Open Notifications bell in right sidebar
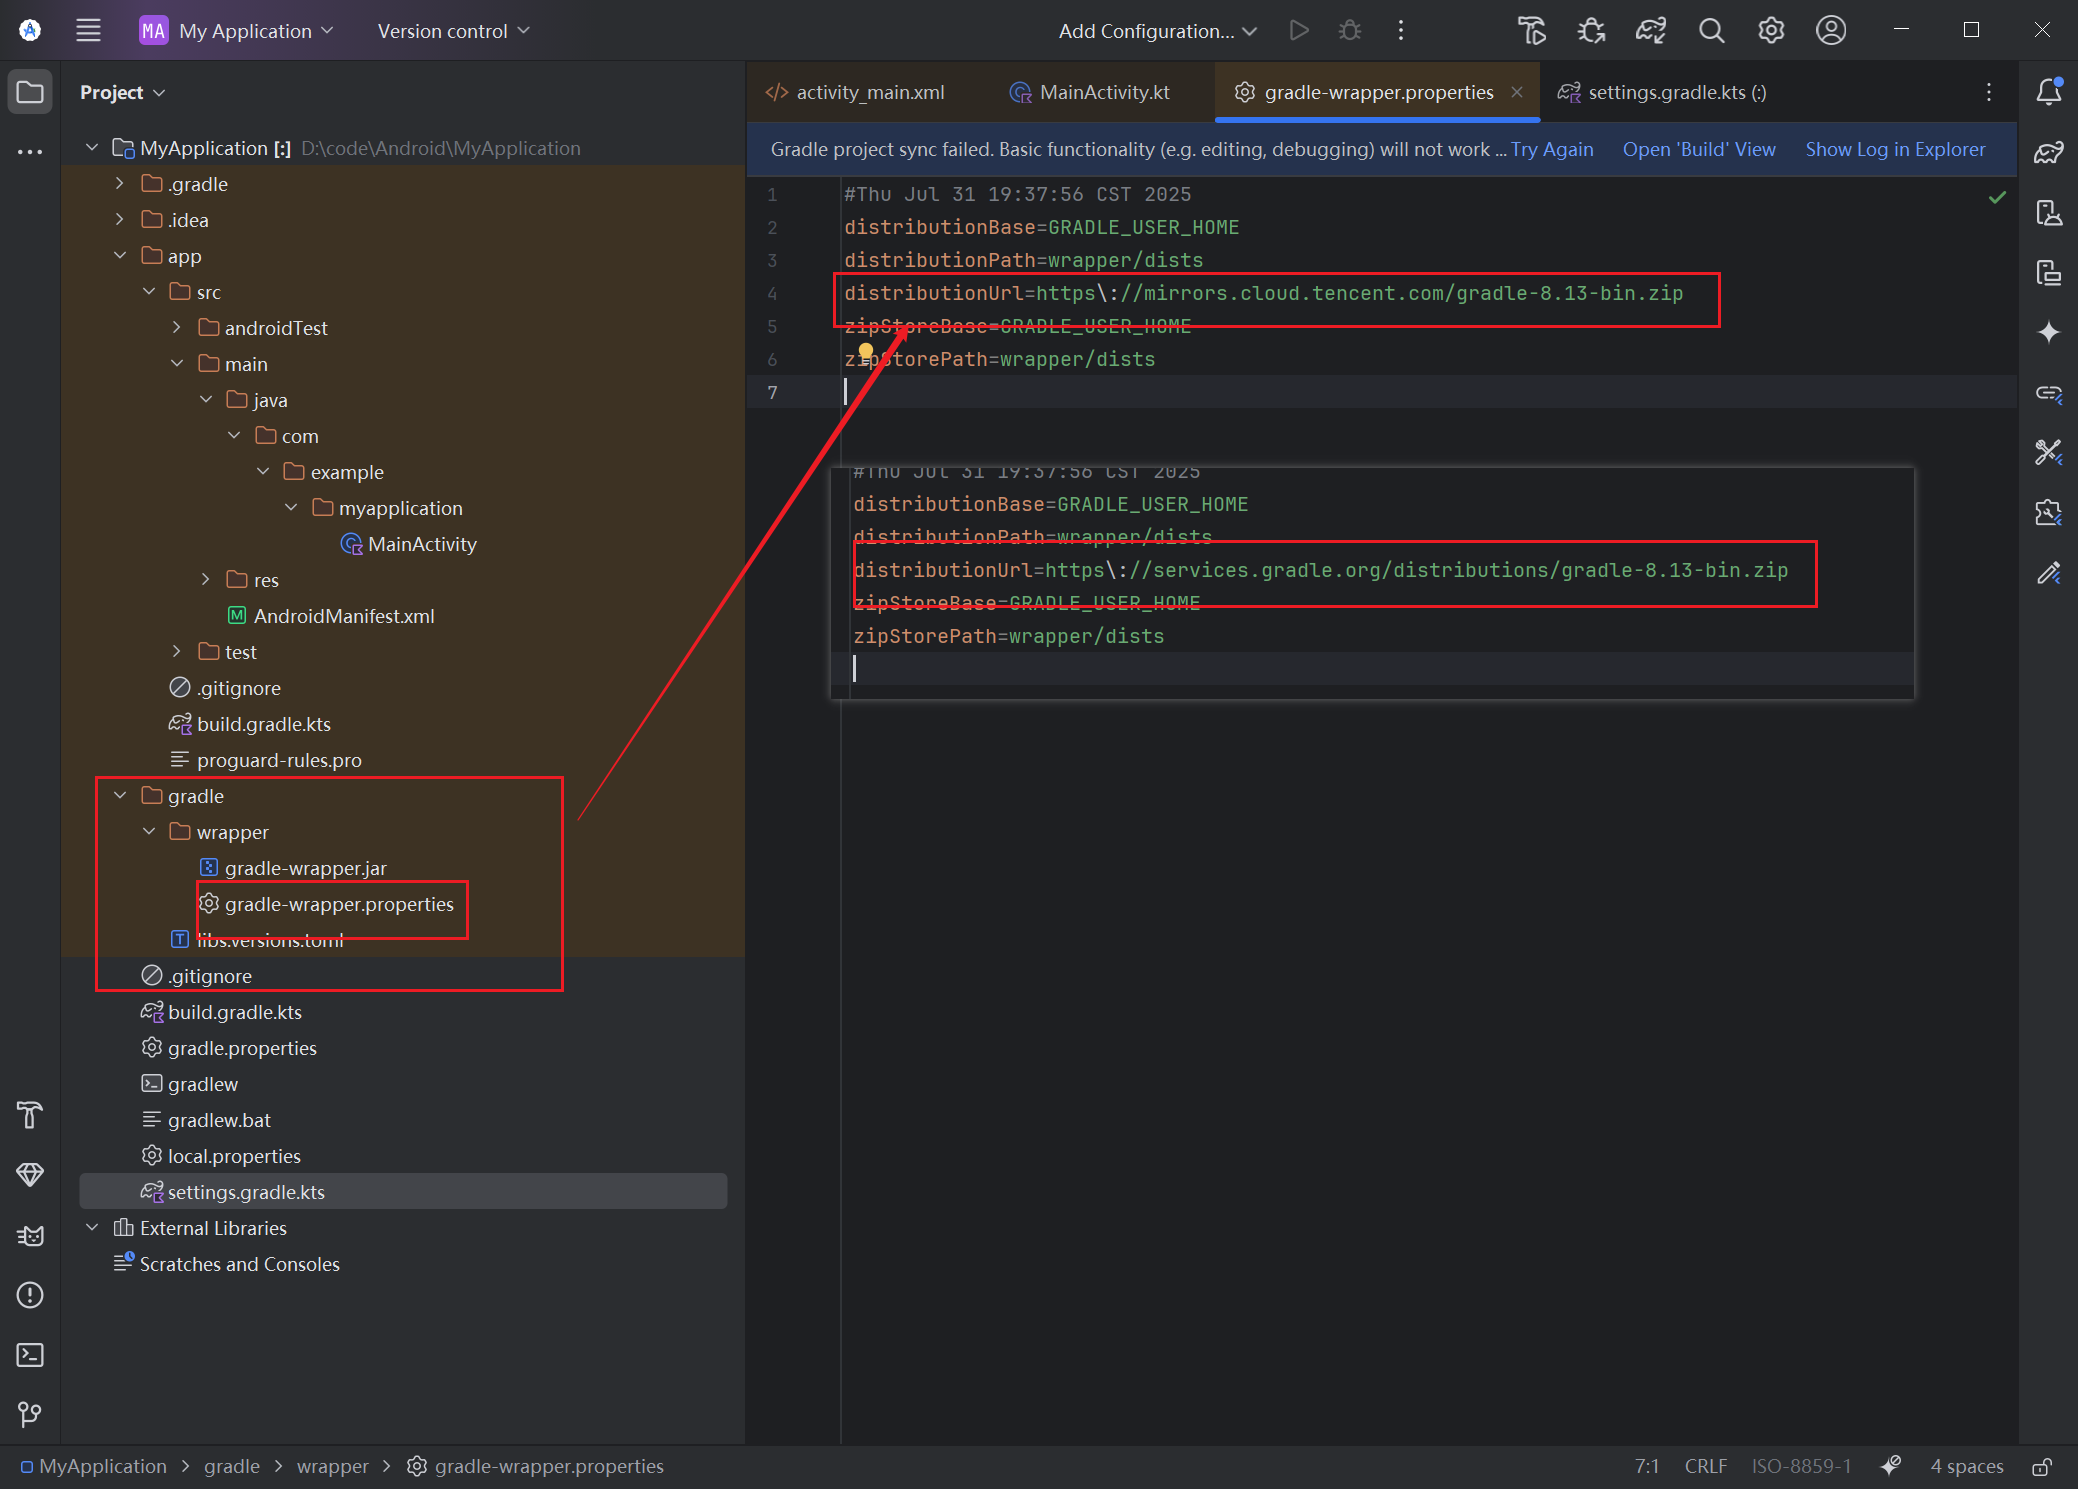This screenshot has height=1489, width=2078. pos(2048,92)
